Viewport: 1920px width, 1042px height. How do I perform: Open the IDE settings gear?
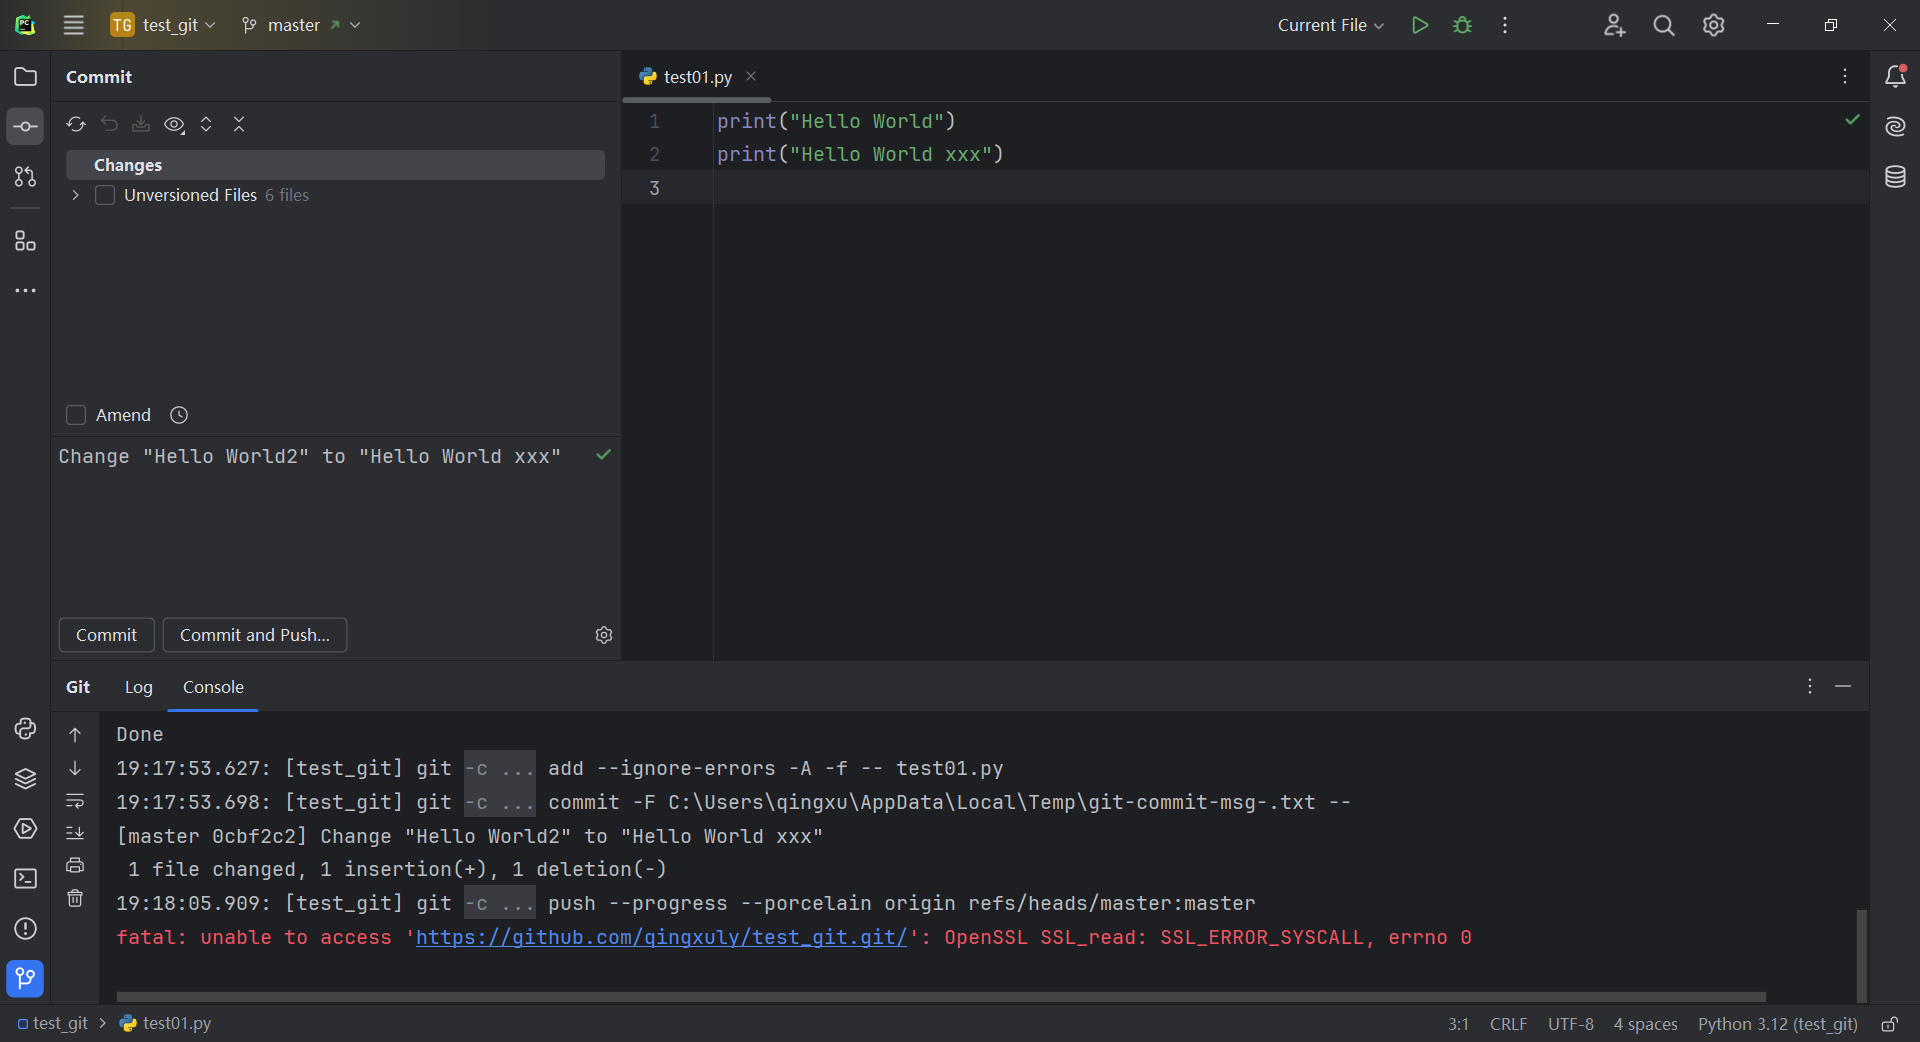[x=1714, y=25]
